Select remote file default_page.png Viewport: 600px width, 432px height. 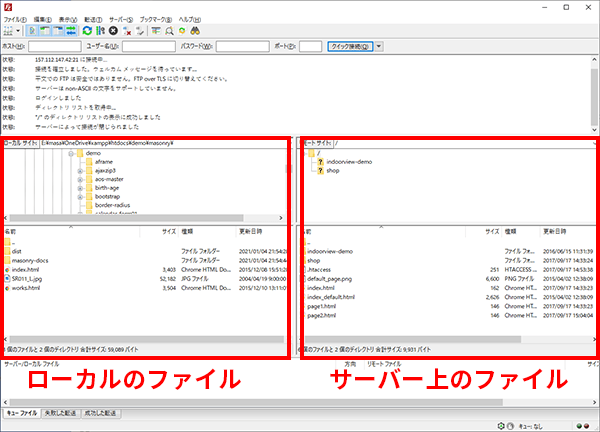pyautogui.click(x=329, y=279)
